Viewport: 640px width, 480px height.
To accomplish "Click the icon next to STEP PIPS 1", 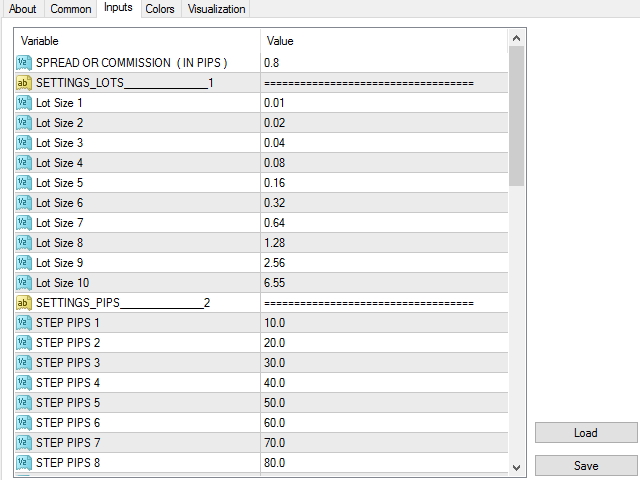I will click(24, 323).
